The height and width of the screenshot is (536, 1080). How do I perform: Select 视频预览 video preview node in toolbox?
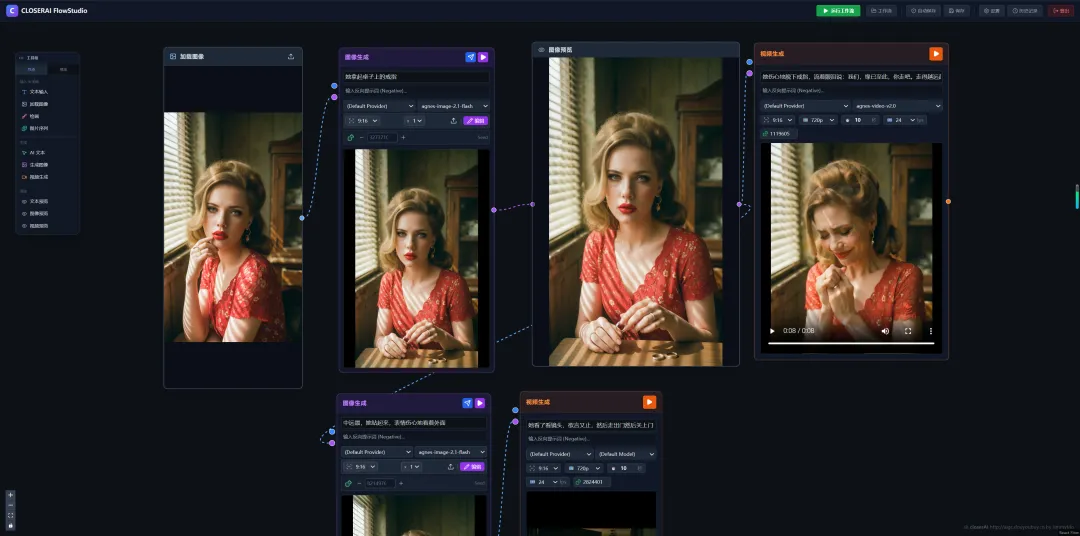(x=48, y=226)
